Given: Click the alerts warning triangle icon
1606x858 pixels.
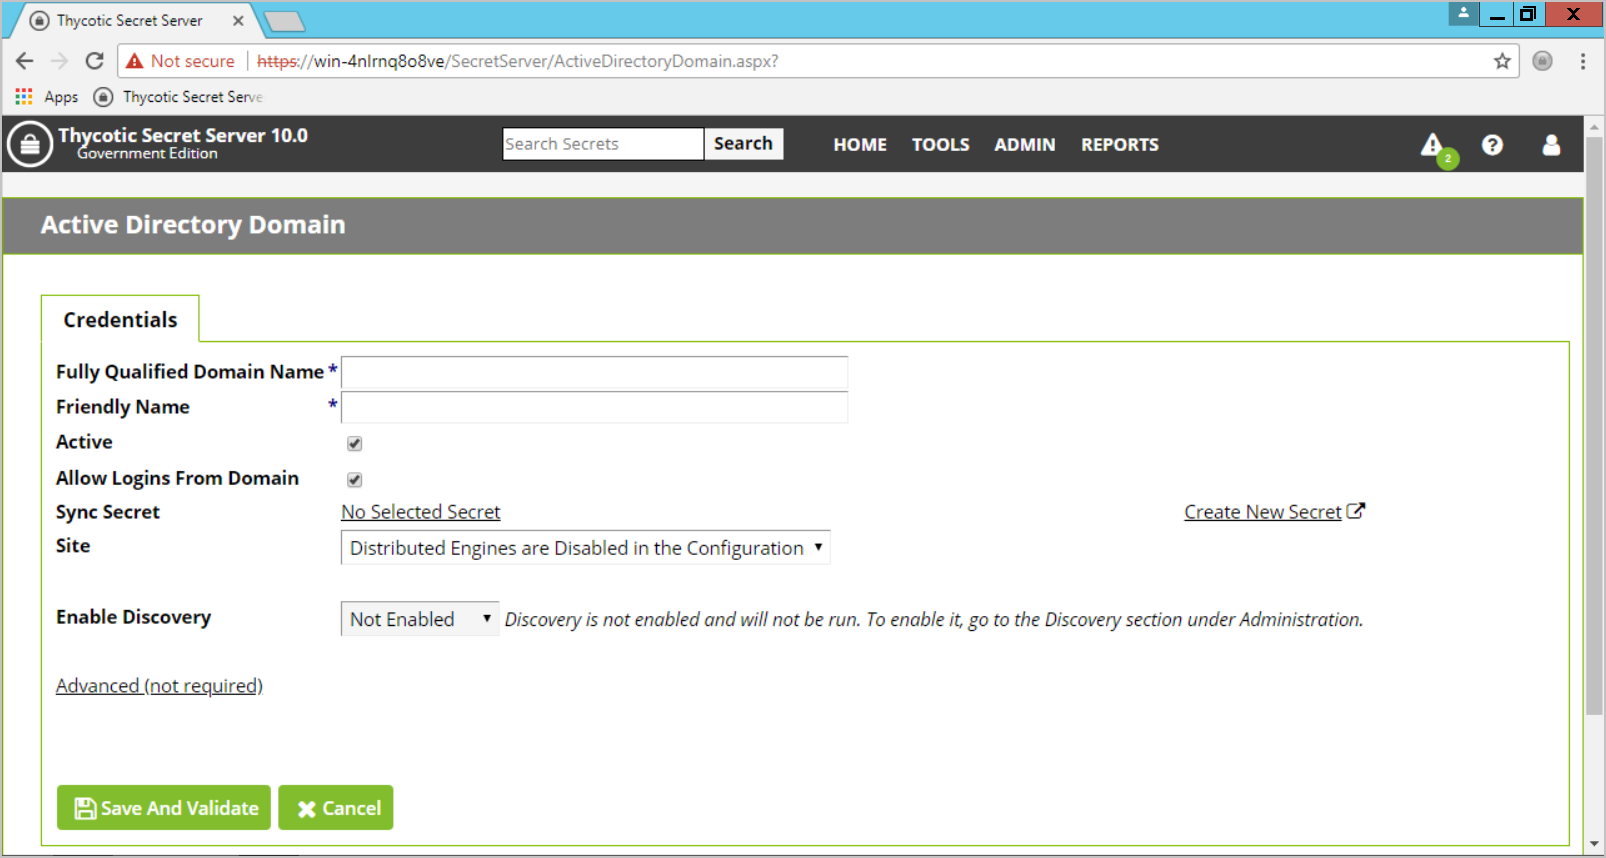Looking at the screenshot, I should [x=1432, y=145].
